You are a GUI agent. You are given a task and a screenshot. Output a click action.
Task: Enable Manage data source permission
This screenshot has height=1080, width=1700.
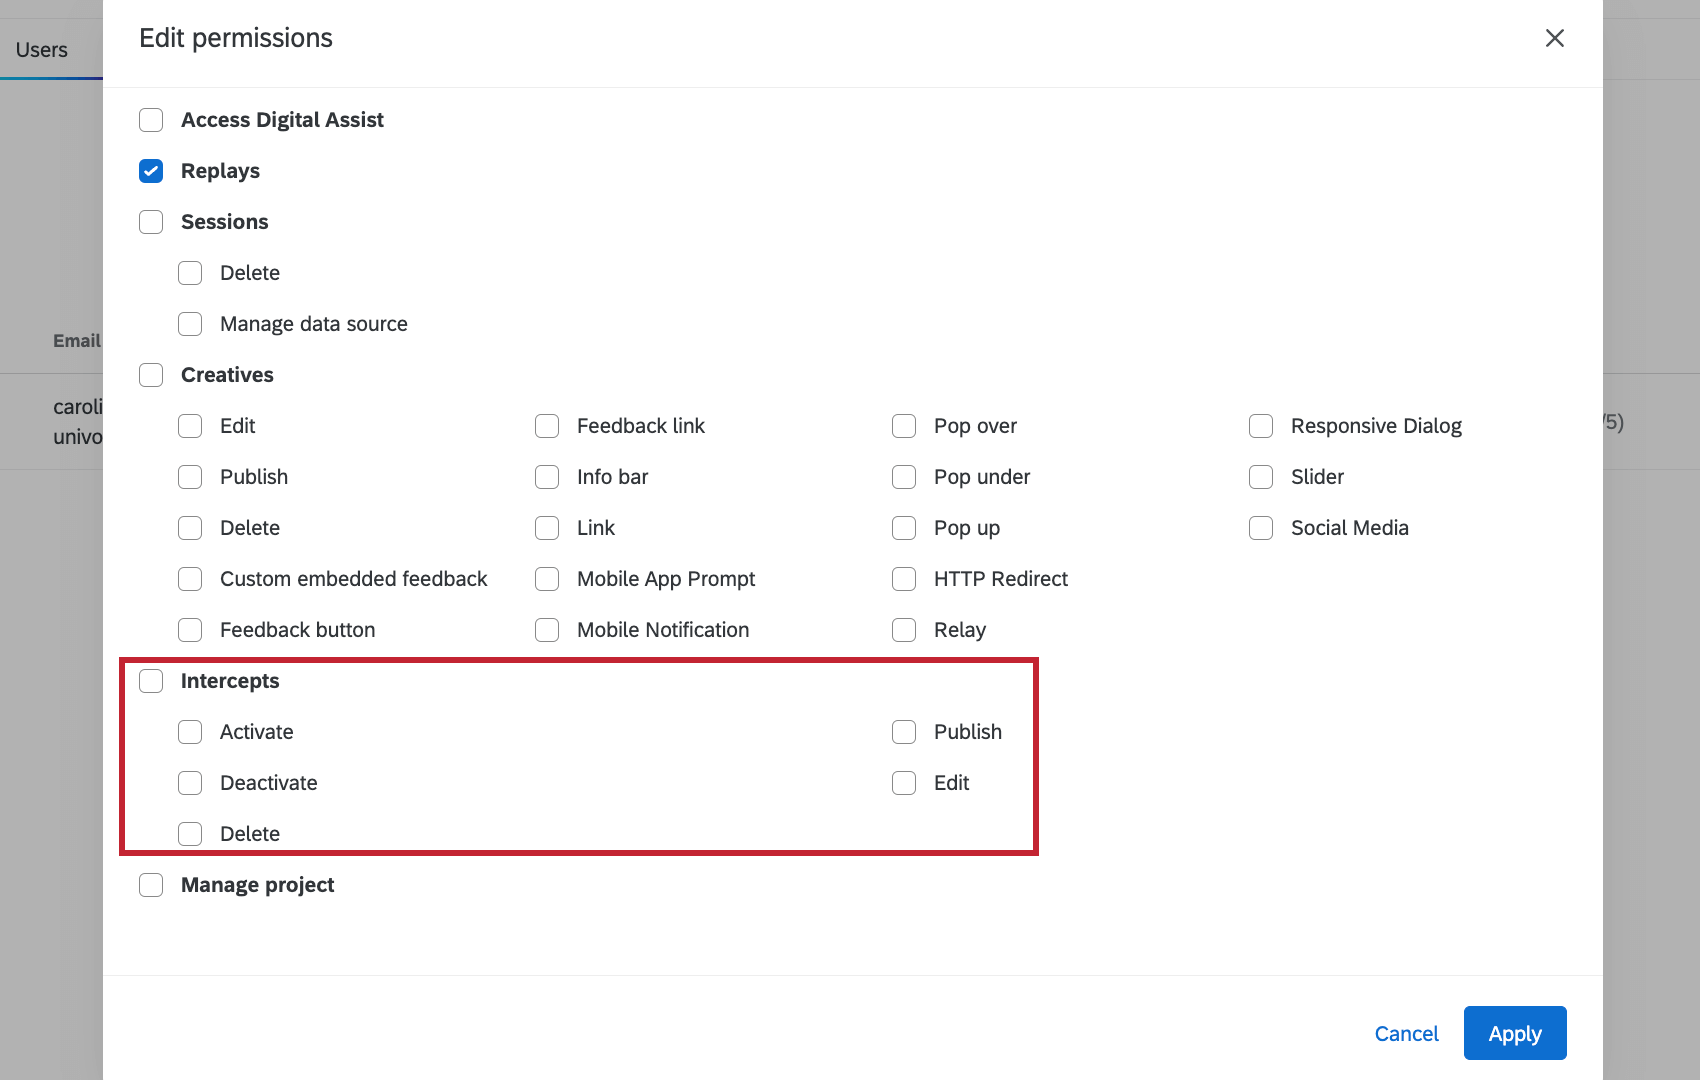190,324
